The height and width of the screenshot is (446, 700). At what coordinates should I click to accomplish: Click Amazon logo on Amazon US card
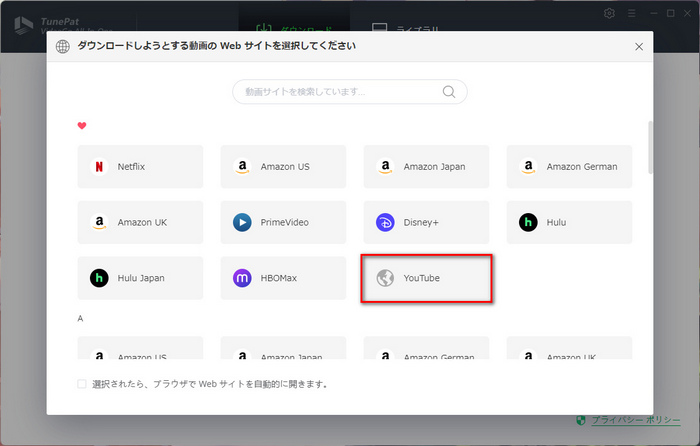(x=242, y=167)
